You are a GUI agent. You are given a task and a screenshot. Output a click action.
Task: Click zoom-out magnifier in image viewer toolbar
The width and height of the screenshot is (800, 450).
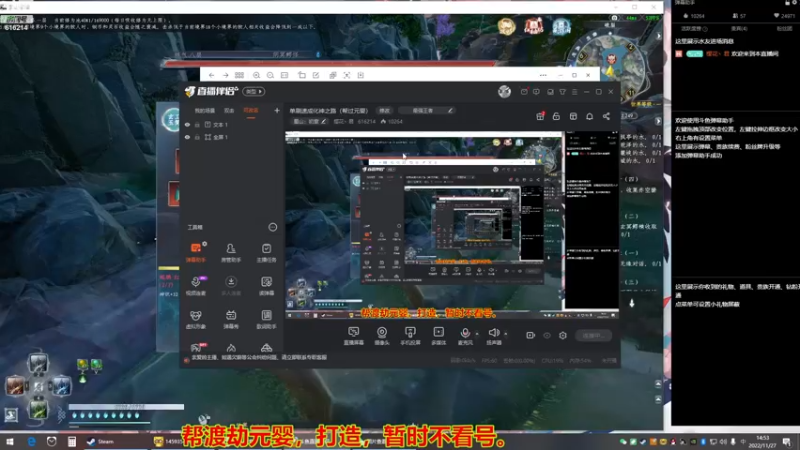270,75
